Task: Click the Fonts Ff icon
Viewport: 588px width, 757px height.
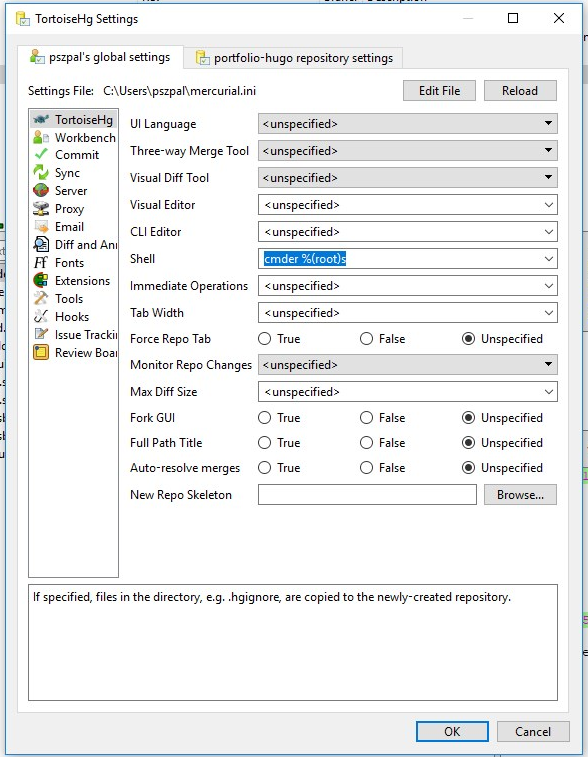Action: click(x=41, y=263)
